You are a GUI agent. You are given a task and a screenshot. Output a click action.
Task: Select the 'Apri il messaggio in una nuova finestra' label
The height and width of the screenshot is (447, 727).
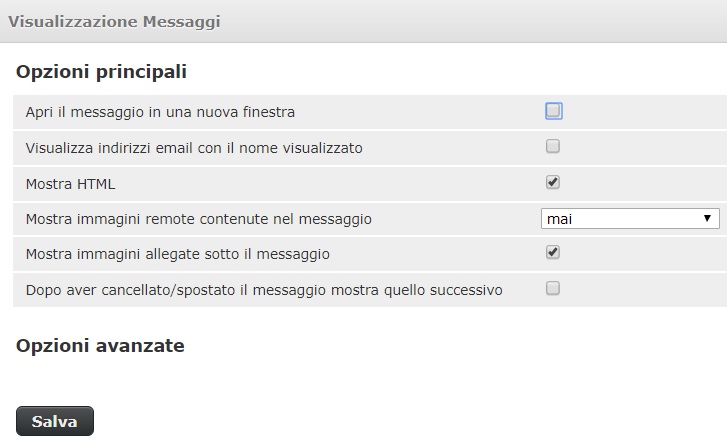tap(160, 112)
